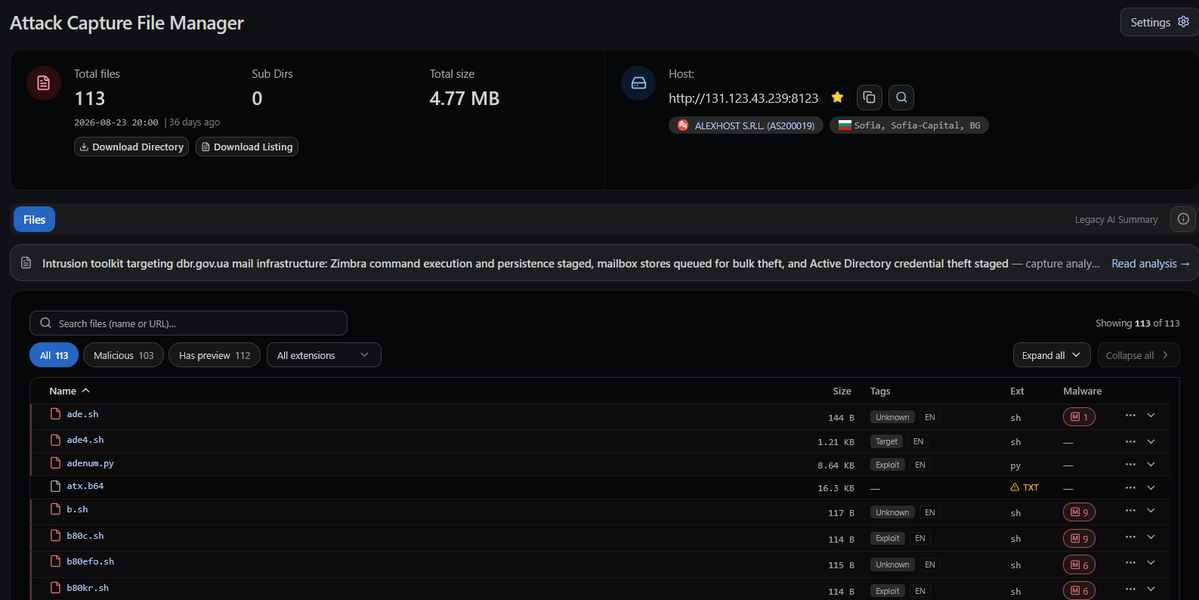
Task: Open Settings
Action: (x=1159, y=22)
